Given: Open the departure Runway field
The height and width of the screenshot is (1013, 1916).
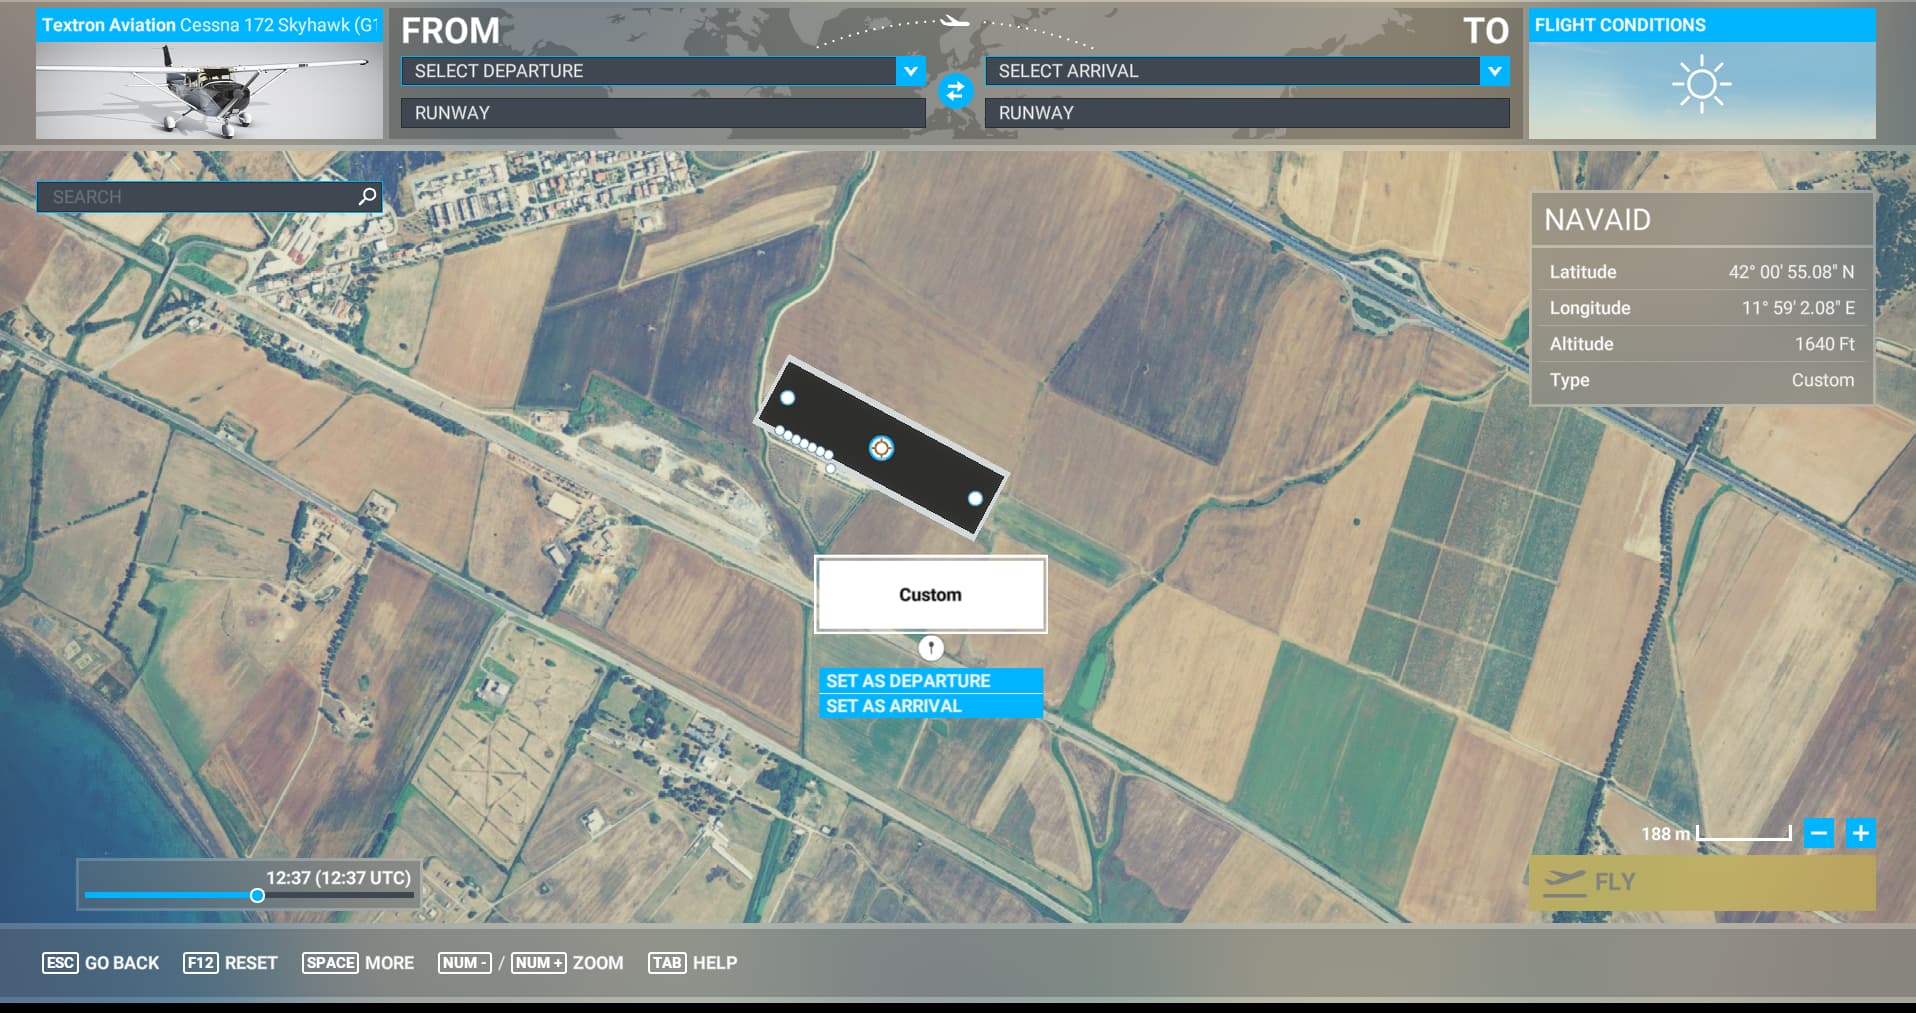Looking at the screenshot, I should (x=662, y=113).
